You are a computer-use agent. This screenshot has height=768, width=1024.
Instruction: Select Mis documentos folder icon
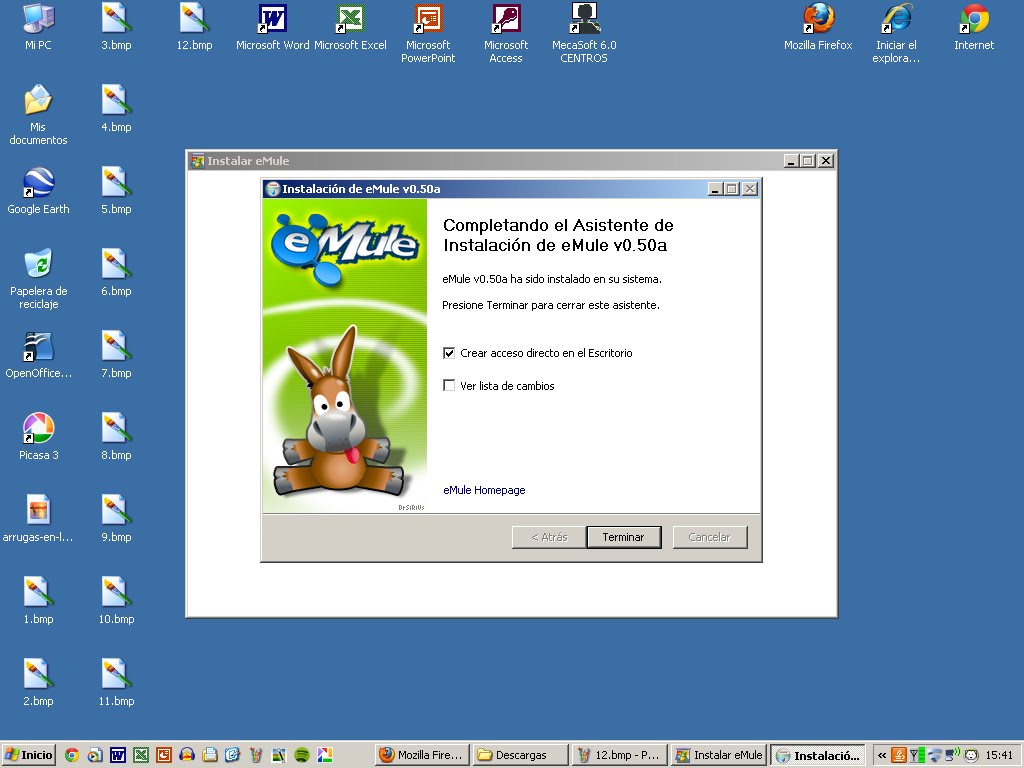[x=38, y=114]
